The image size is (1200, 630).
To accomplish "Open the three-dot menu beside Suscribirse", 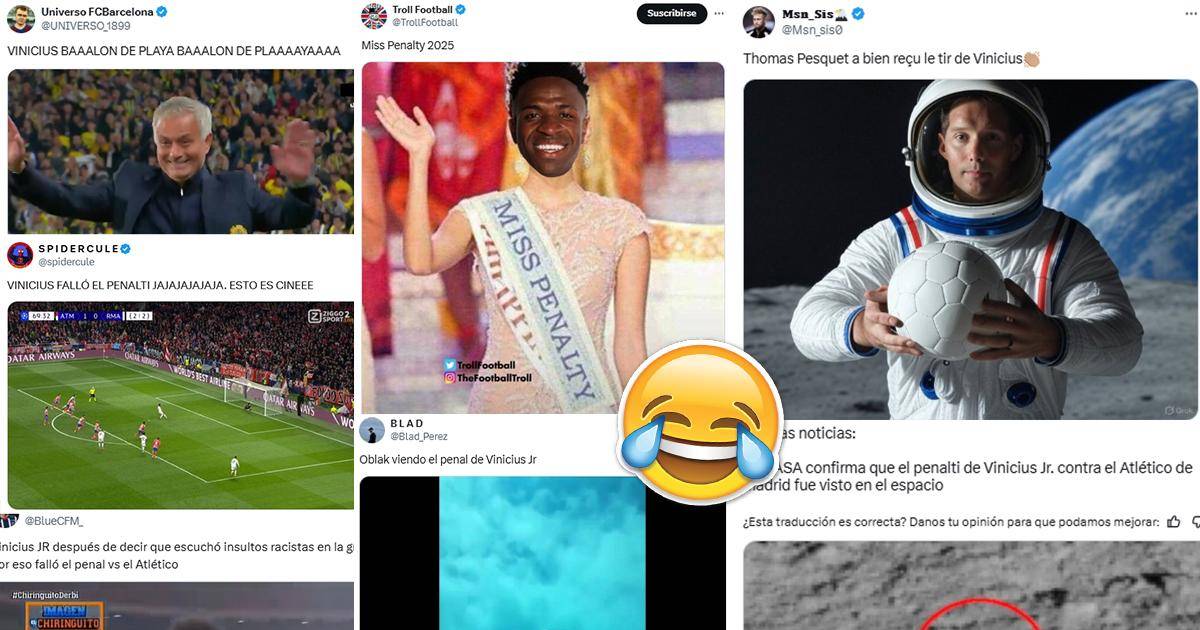I will [719, 14].
